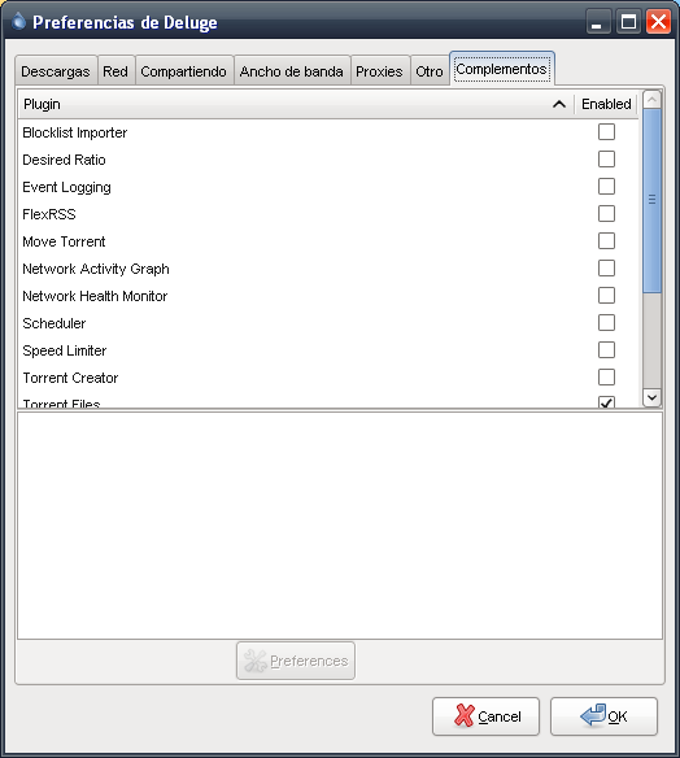This screenshot has height=758, width=680.
Task: Click the Cancel button
Action: point(486,716)
